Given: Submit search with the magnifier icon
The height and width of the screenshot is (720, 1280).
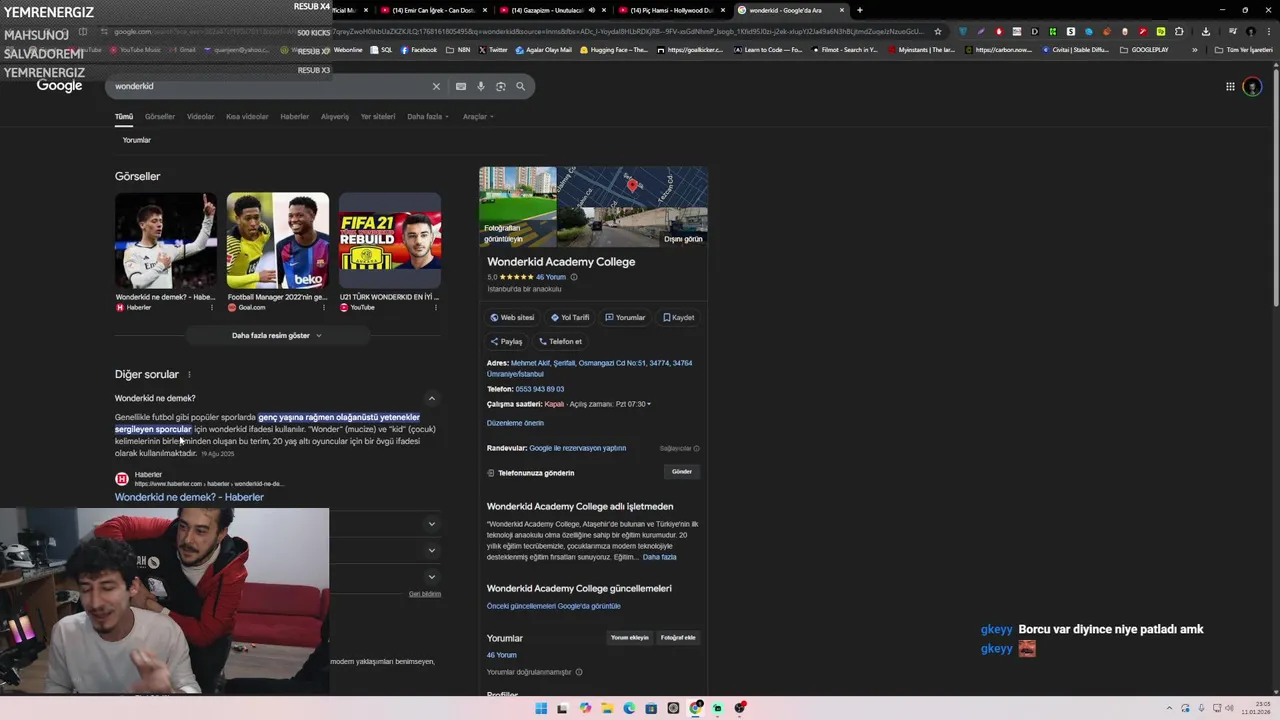Looking at the screenshot, I should coord(520,86).
